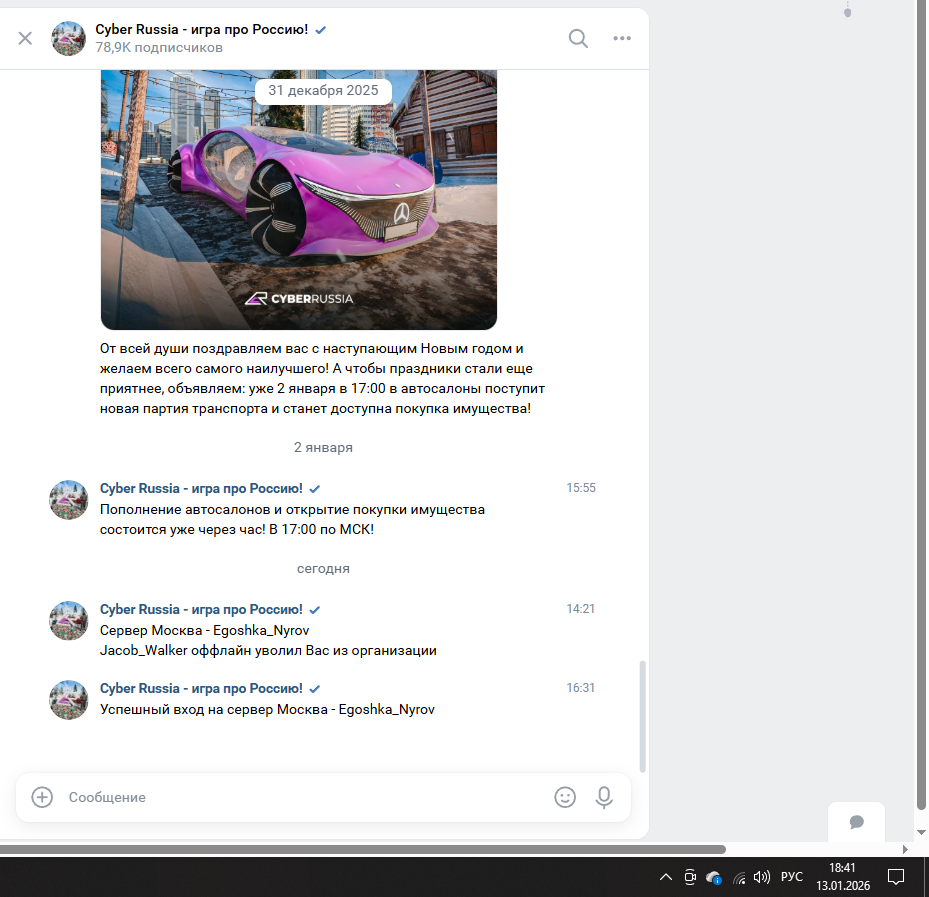Click the 'сегодня' date separator

(323, 568)
